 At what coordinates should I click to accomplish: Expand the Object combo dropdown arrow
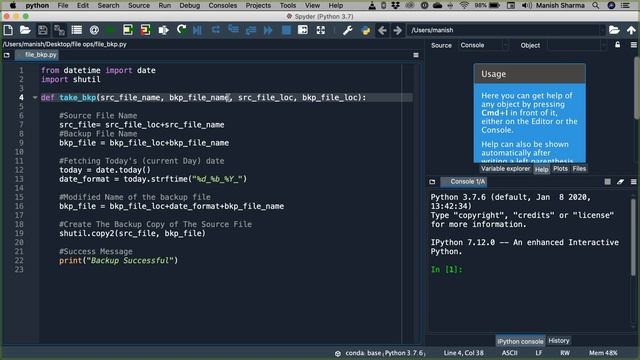(603, 45)
